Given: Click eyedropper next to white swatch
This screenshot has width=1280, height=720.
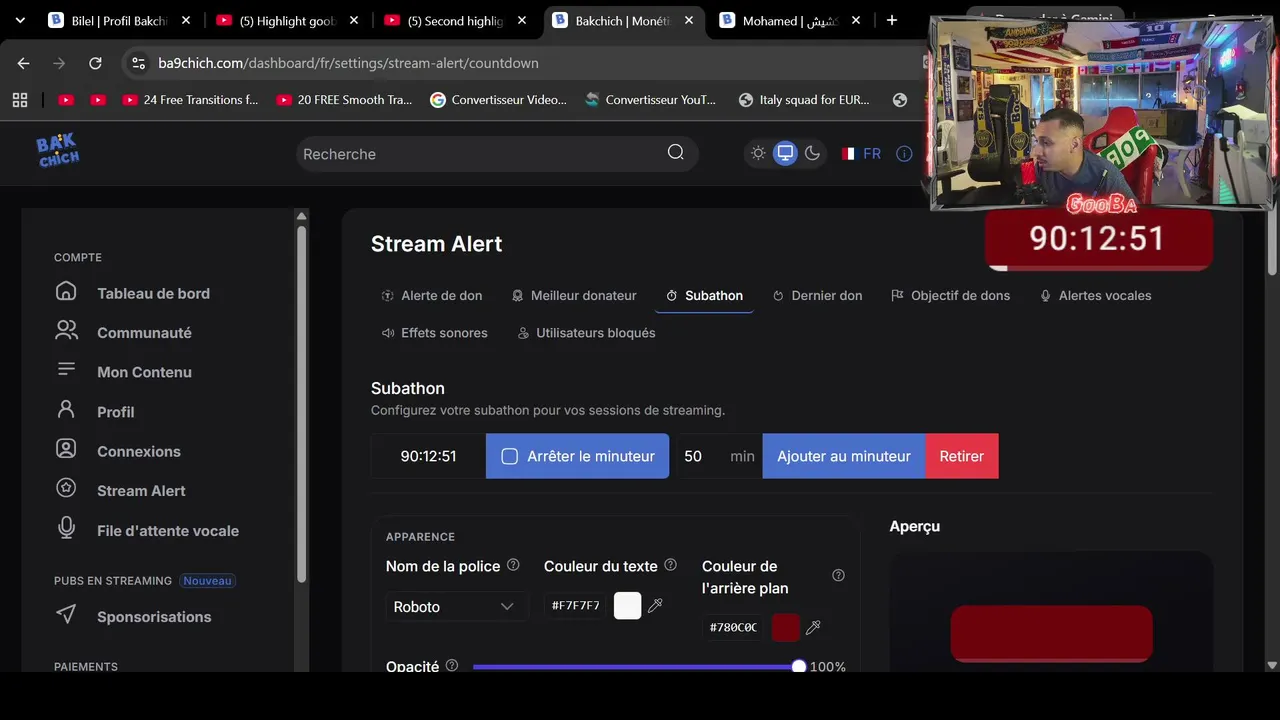Looking at the screenshot, I should (655, 605).
